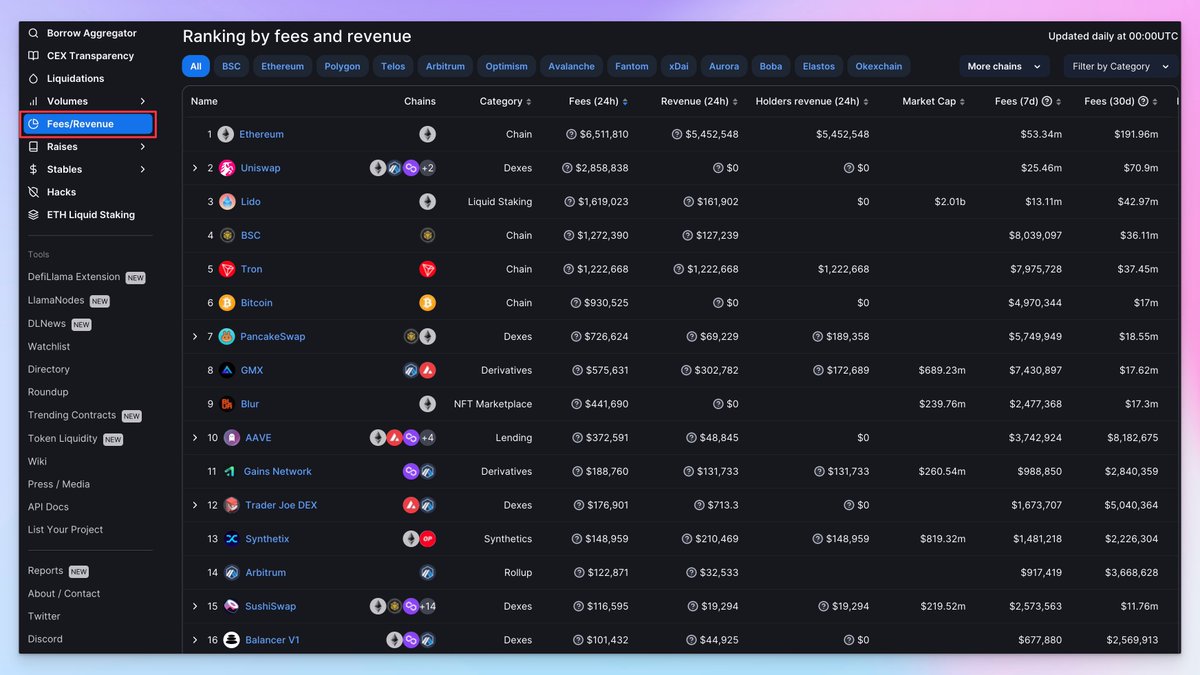Screen dimensions: 1200x675
Task: Click the ETH Liquid Staking layers icon
Action: [33, 215]
